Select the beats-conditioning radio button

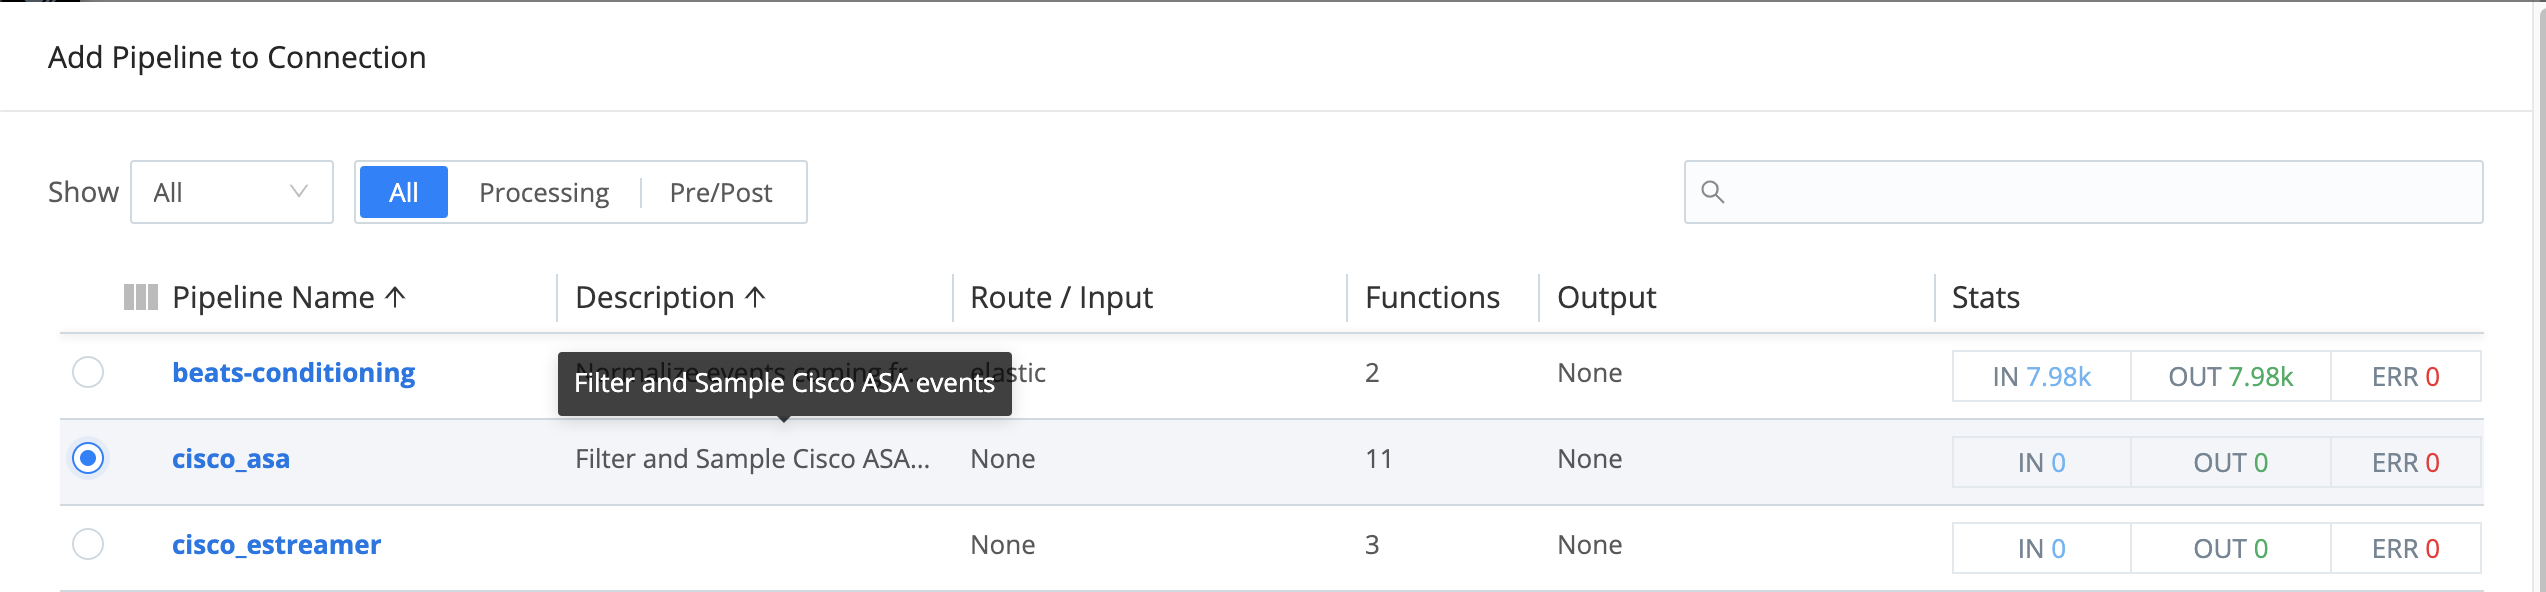[x=90, y=373]
